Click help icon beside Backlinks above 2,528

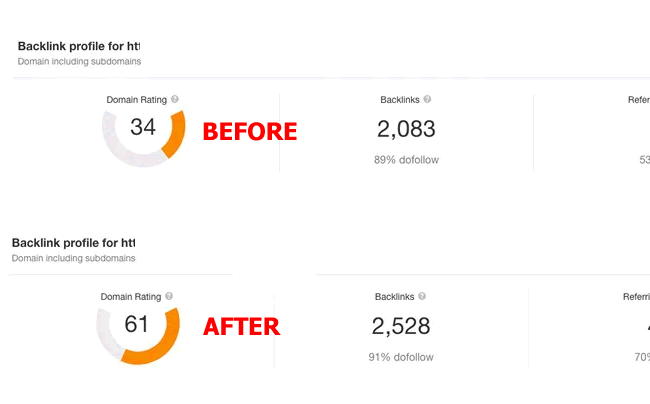click(x=422, y=297)
